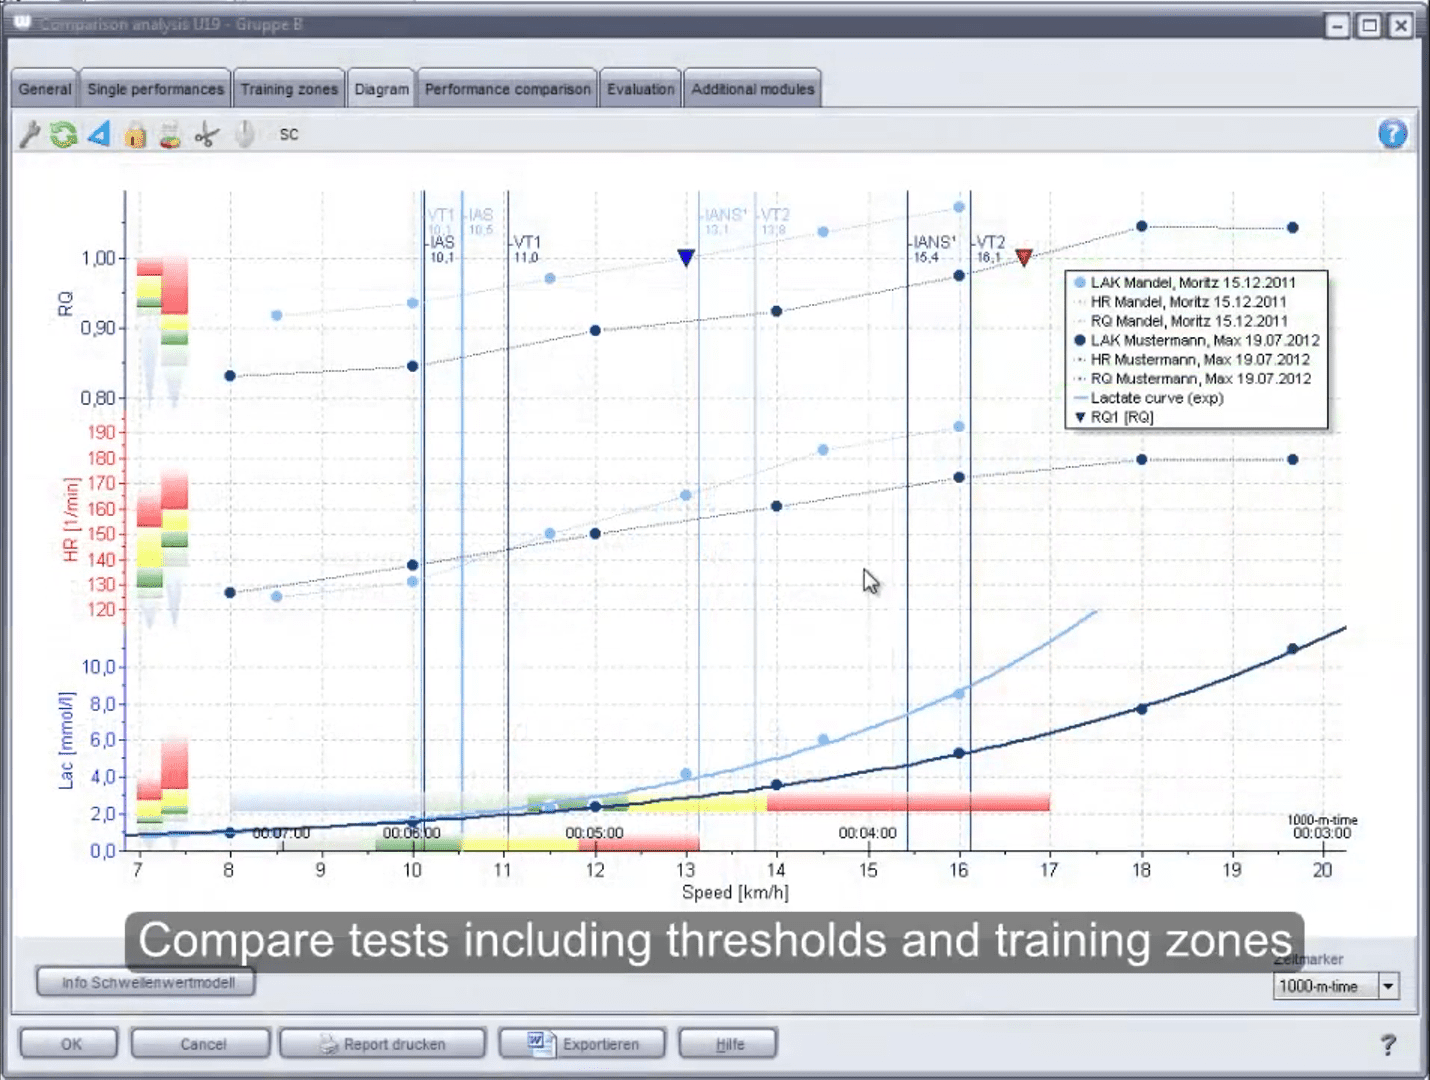Click the padlock icon in toolbar
The image size is (1430, 1080).
[x=136, y=134]
